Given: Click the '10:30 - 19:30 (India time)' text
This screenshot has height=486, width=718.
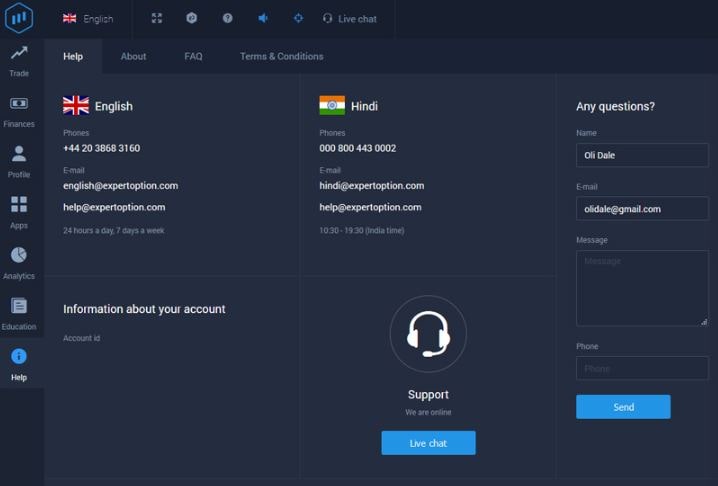Looking at the screenshot, I should 362,230.
